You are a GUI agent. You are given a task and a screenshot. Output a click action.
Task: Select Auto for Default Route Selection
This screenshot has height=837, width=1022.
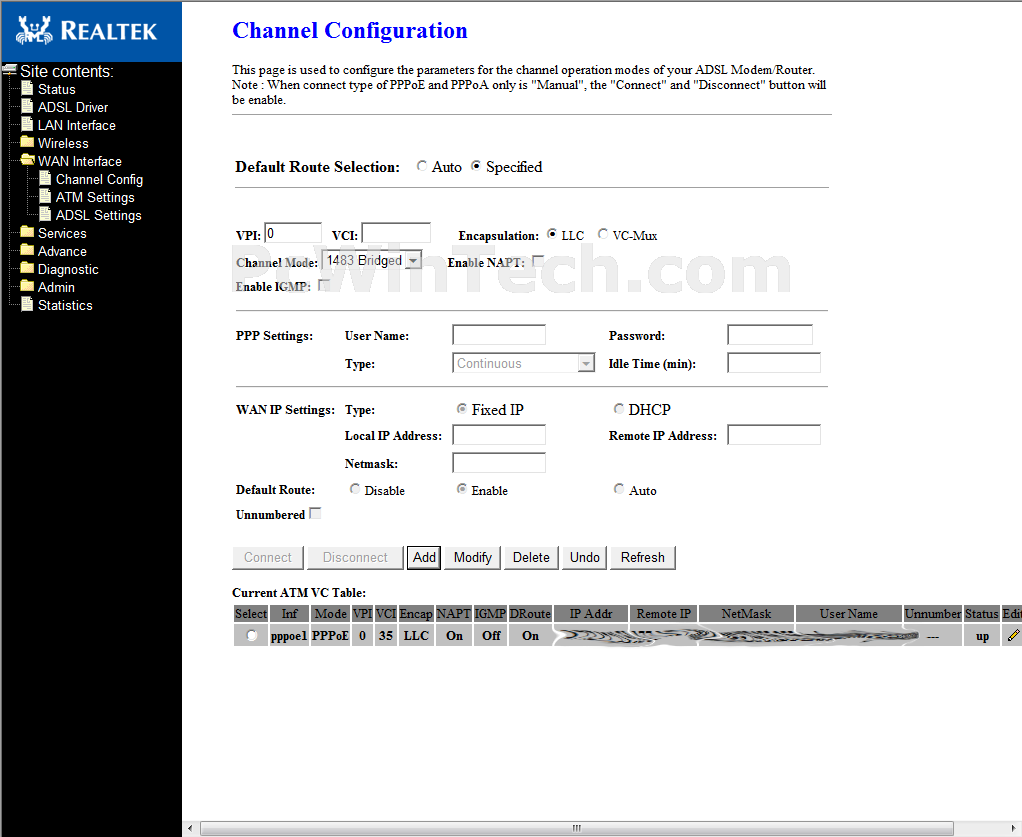click(422, 166)
